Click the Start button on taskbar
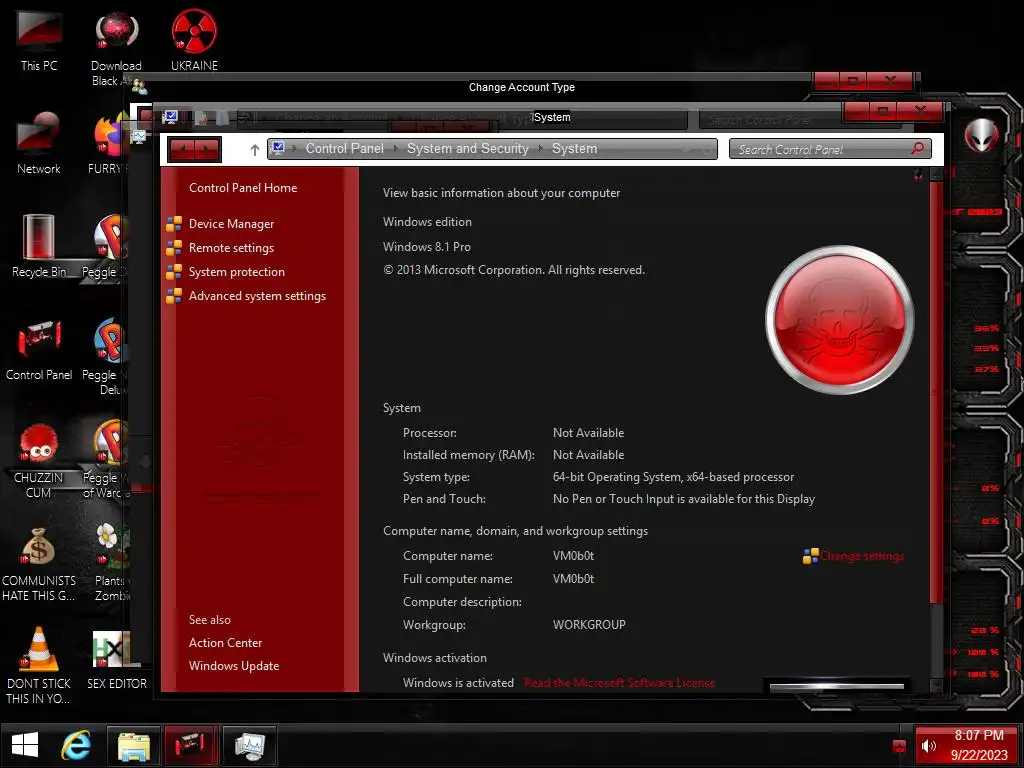Image resolution: width=1024 pixels, height=768 pixels. [x=25, y=745]
